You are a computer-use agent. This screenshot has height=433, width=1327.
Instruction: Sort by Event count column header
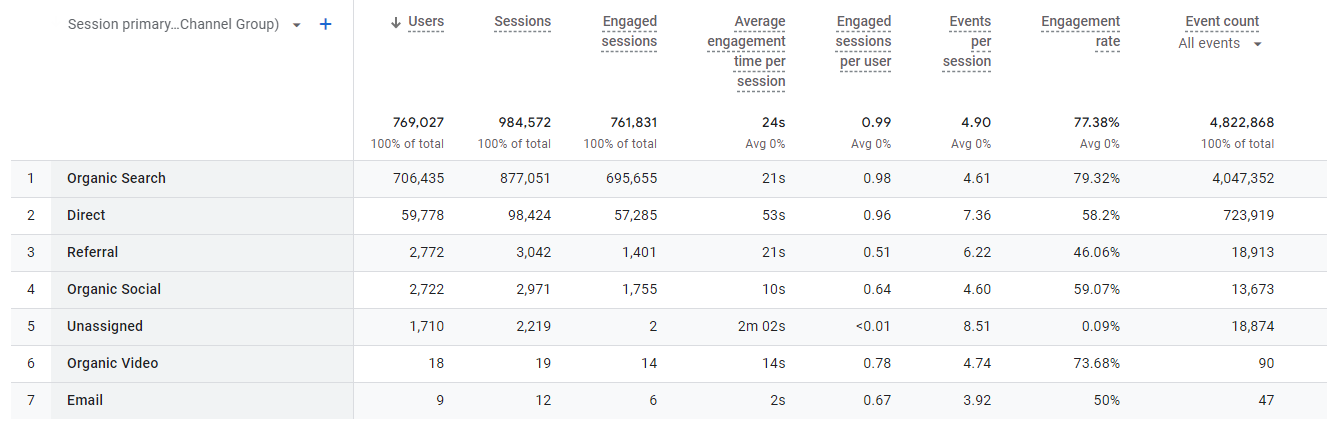pyautogui.click(x=1222, y=22)
